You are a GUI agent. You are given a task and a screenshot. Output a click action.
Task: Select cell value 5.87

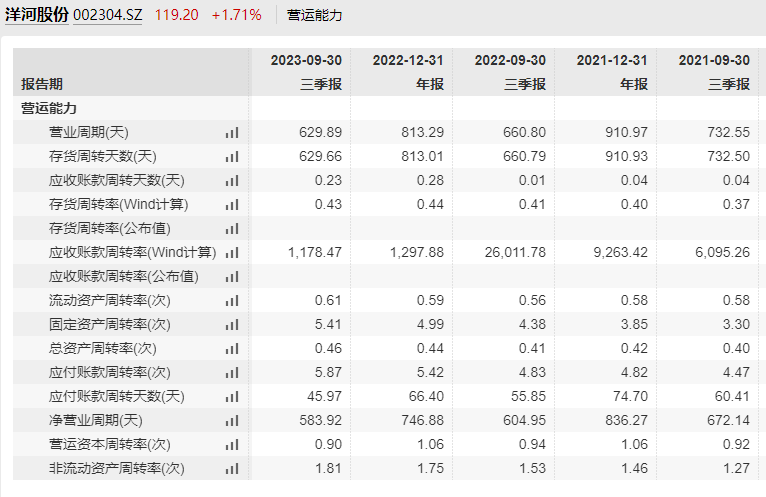328,372
